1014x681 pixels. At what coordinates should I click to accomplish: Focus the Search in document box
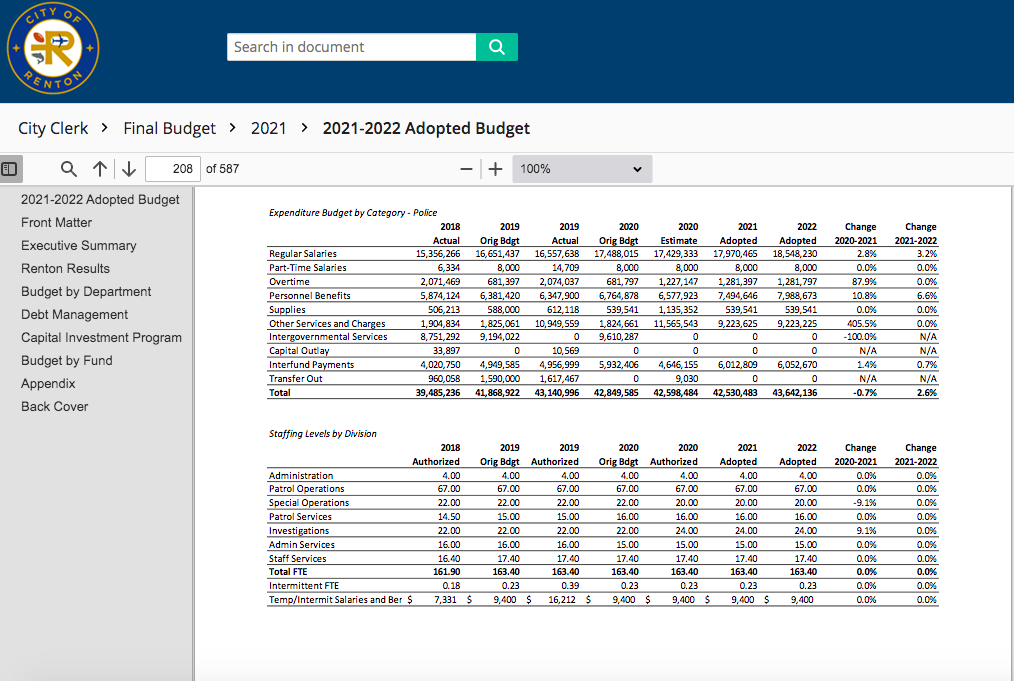(x=351, y=47)
